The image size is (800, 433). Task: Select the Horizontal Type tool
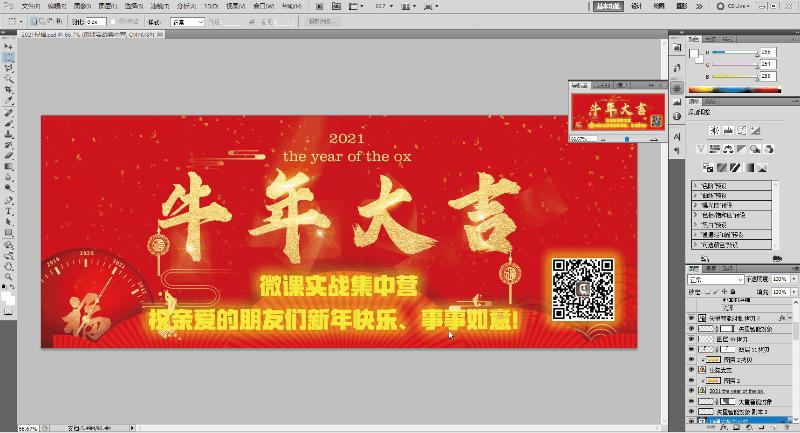8,211
